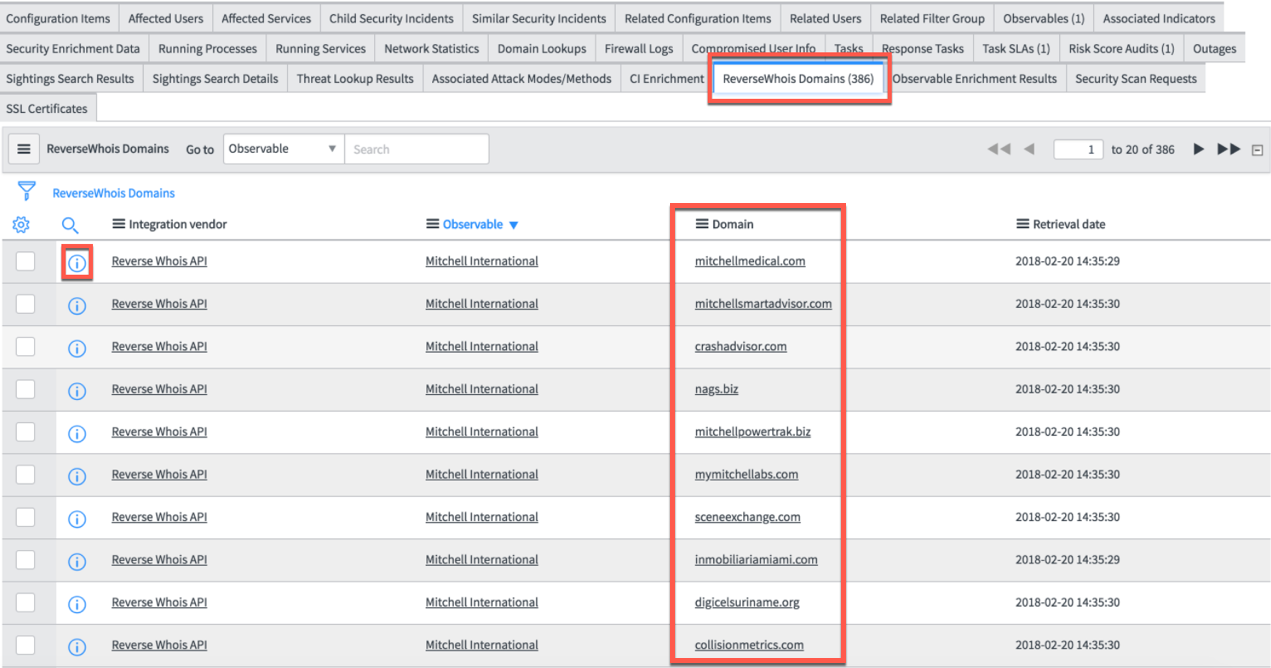Screen dimensions: 1271x668
Task: Check the inmobiliariamiami.com row checkbox
Action: tap(25, 559)
